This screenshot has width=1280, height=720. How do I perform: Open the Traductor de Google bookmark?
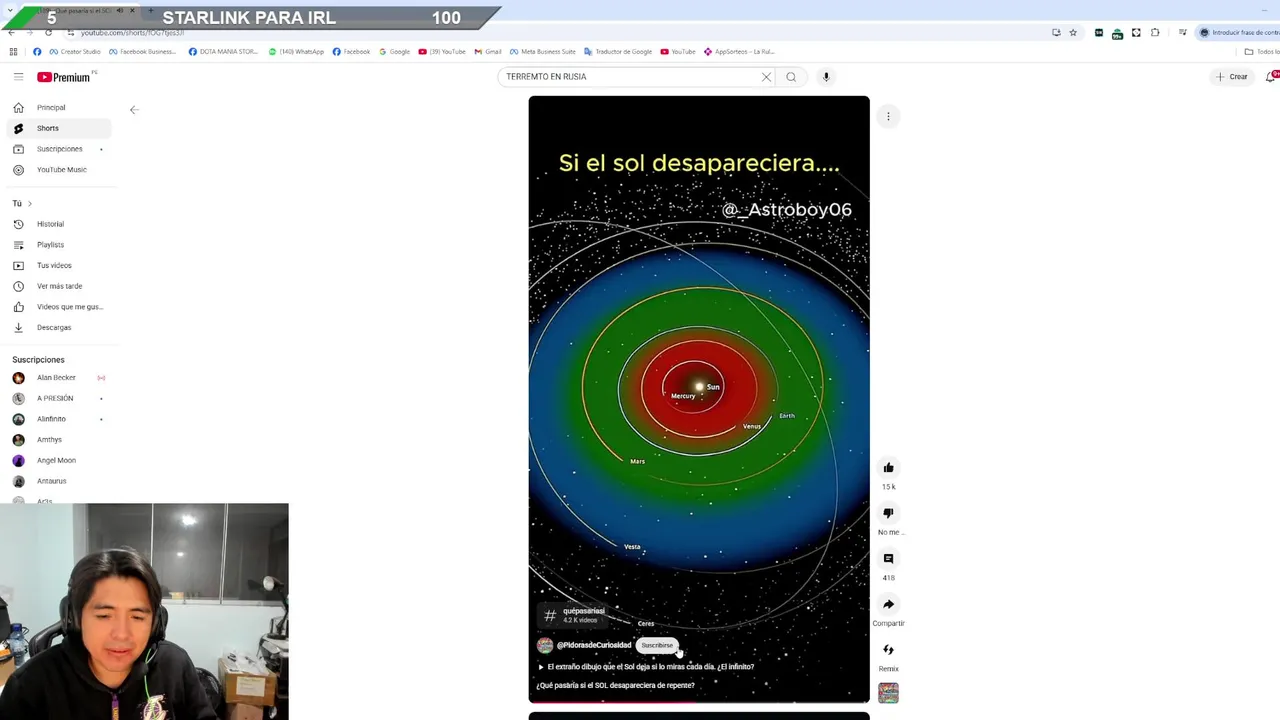click(x=618, y=52)
